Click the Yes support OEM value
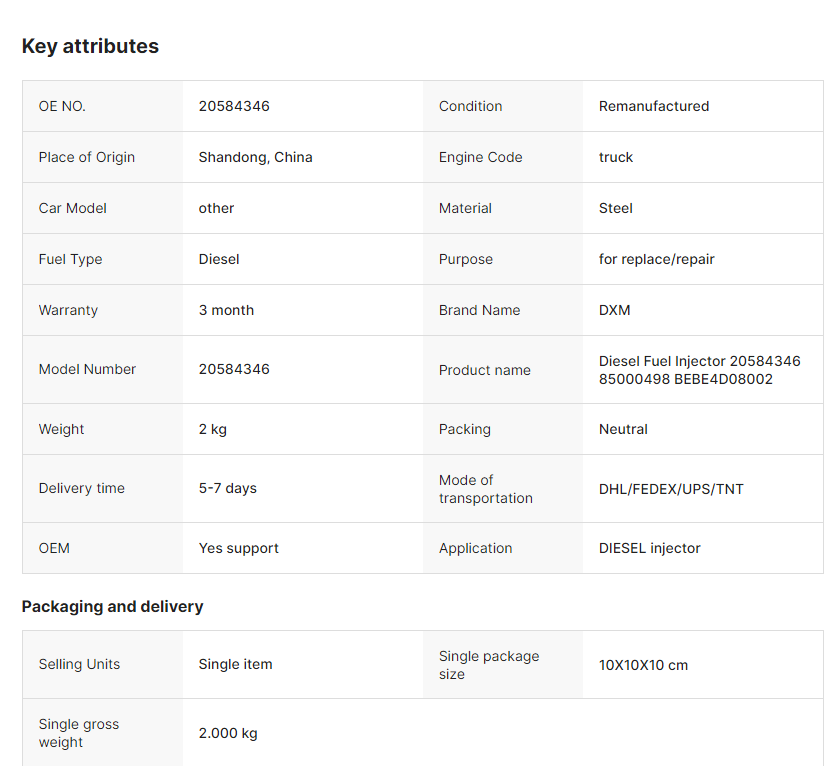Image resolution: width=825 pixels, height=766 pixels. click(238, 548)
